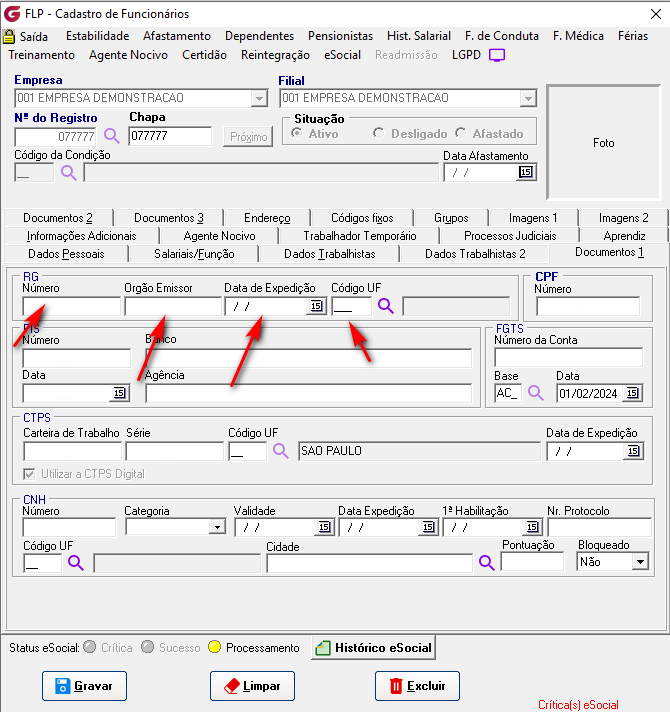Expand the Bloqueado dropdown
This screenshot has height=712, width=670.
click(x=640, y=562)
